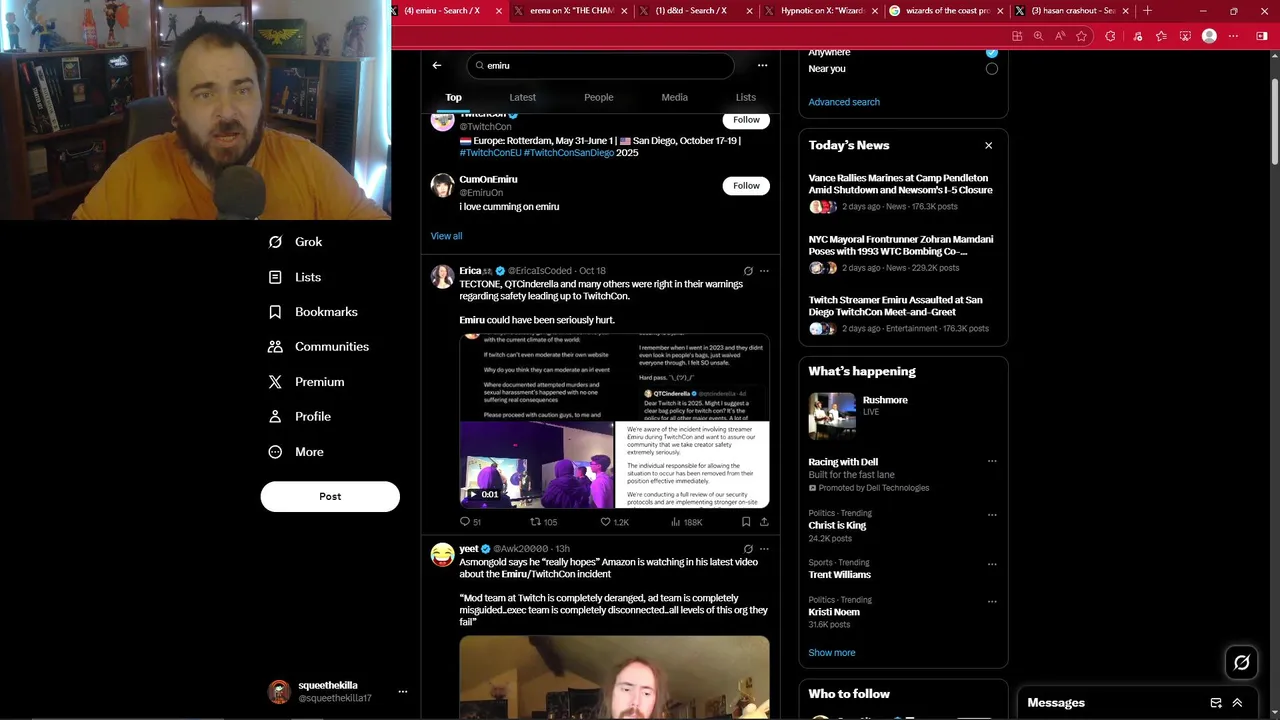This screenshot has height=720, width=1280.
Task: Switch to the Latest search tab
Action: [523, 97]
